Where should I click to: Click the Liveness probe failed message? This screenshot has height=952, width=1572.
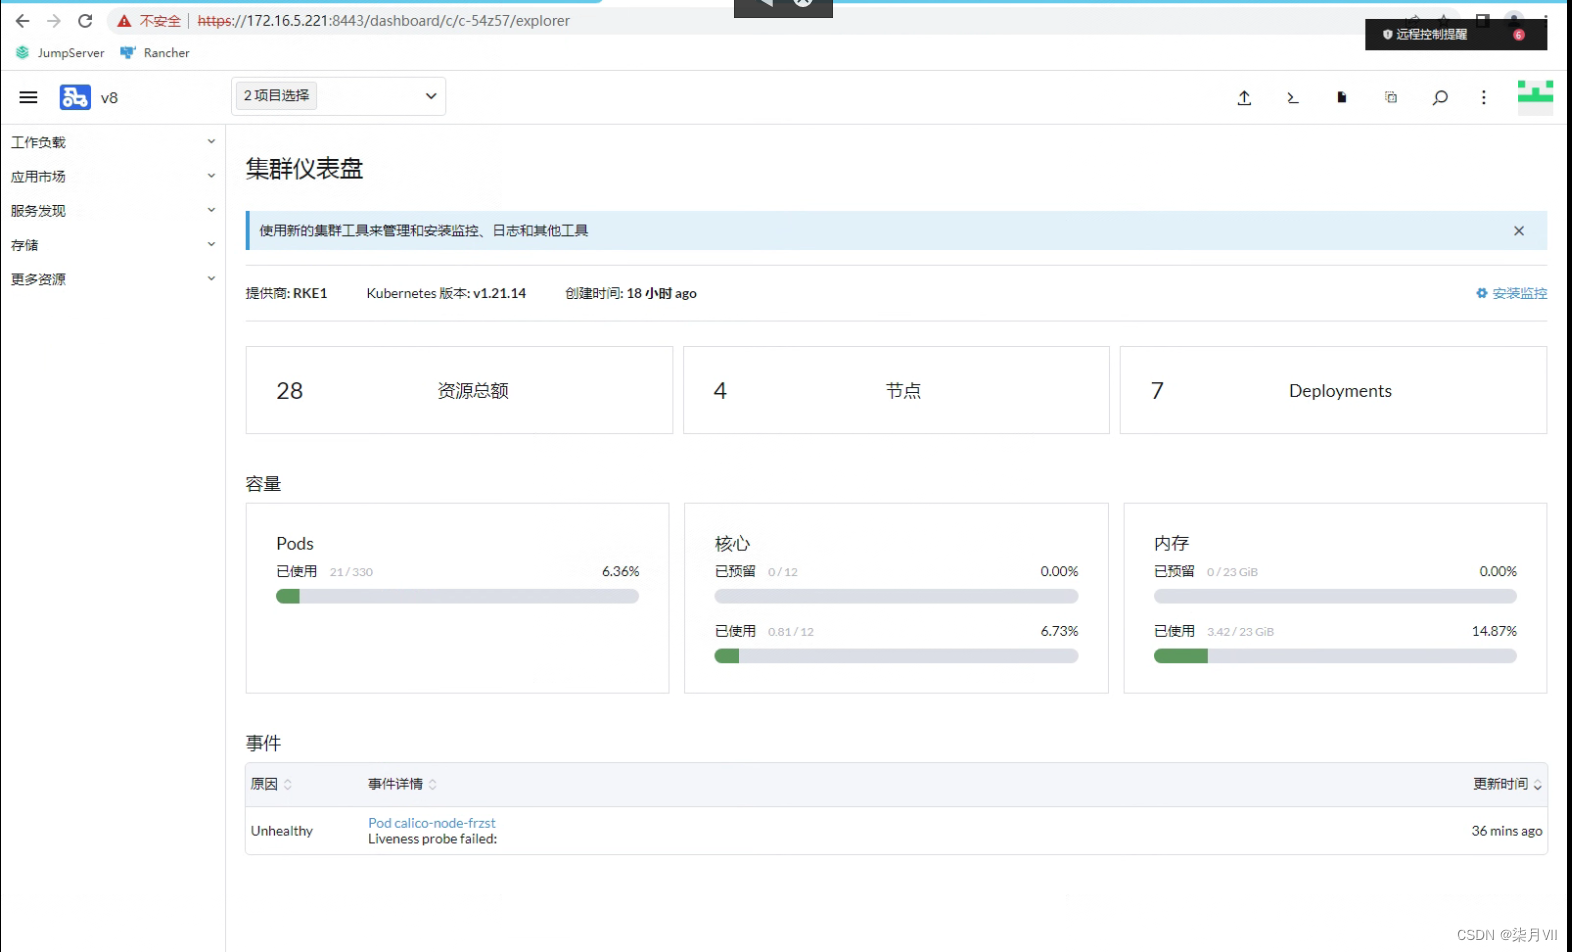[432, 839]
